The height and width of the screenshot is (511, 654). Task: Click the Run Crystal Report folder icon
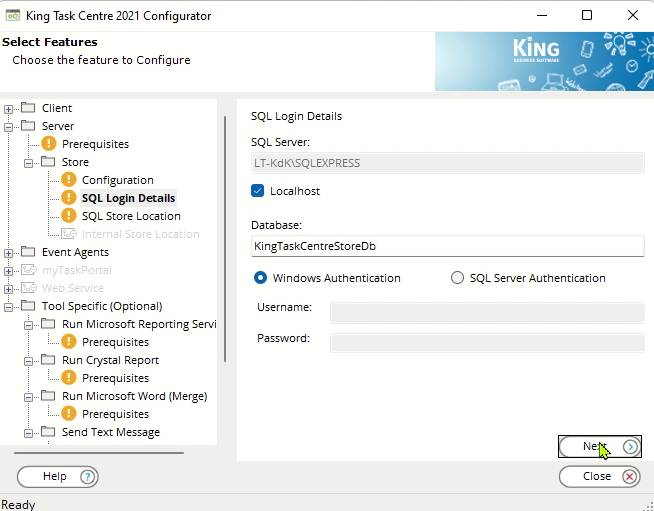[x=48, y=360]
